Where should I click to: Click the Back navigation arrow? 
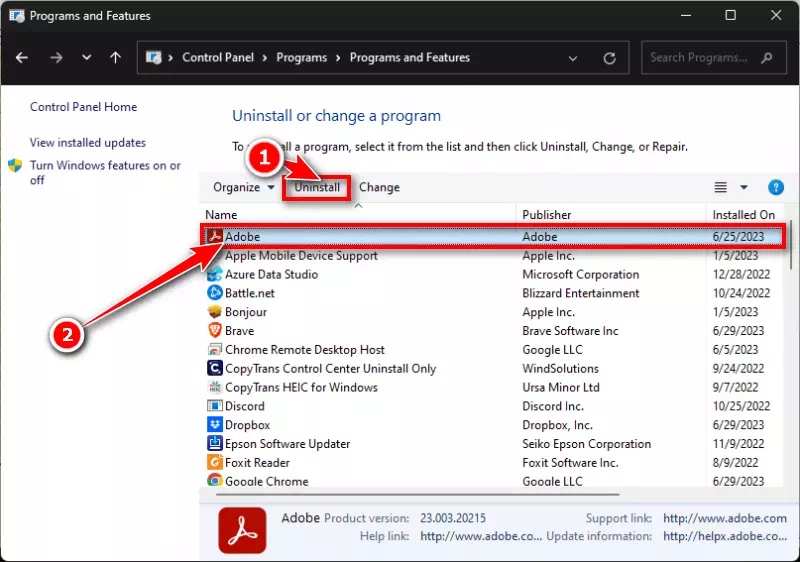pyautogui.click(x=21, y=58)
